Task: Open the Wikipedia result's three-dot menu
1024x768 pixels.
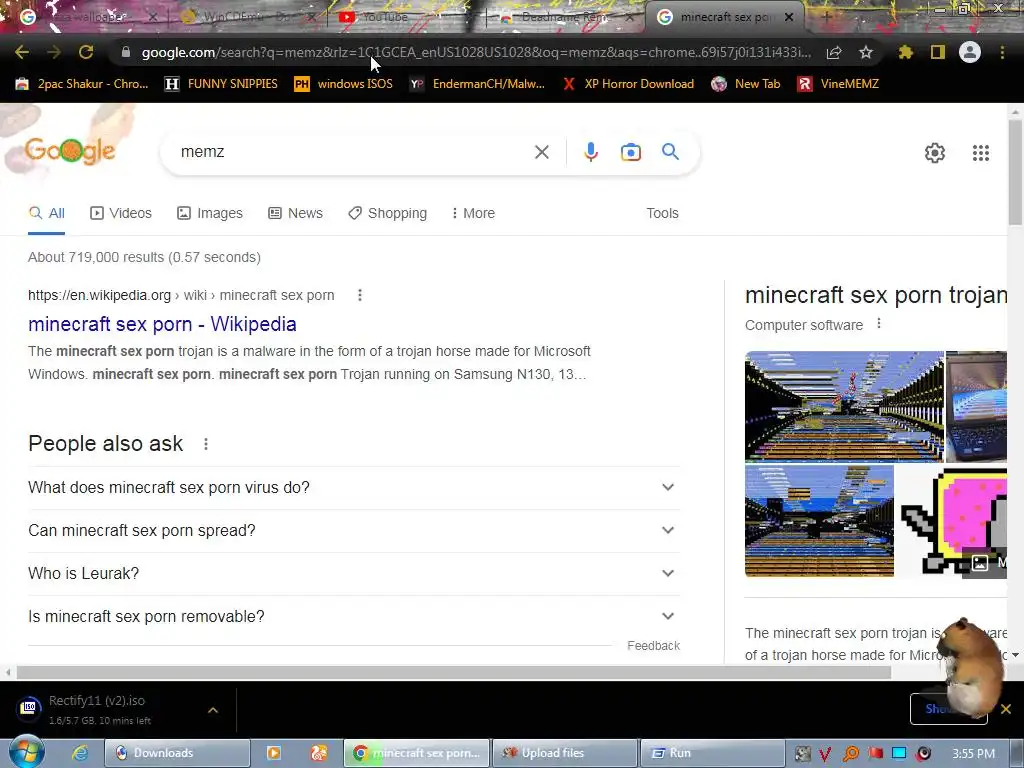Action: [360, 295]
